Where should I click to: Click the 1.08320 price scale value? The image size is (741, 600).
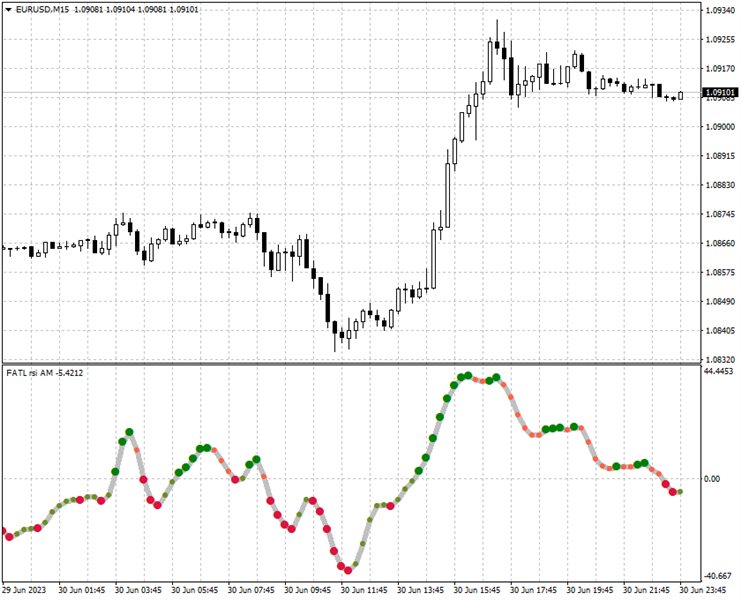coord(720,360)
